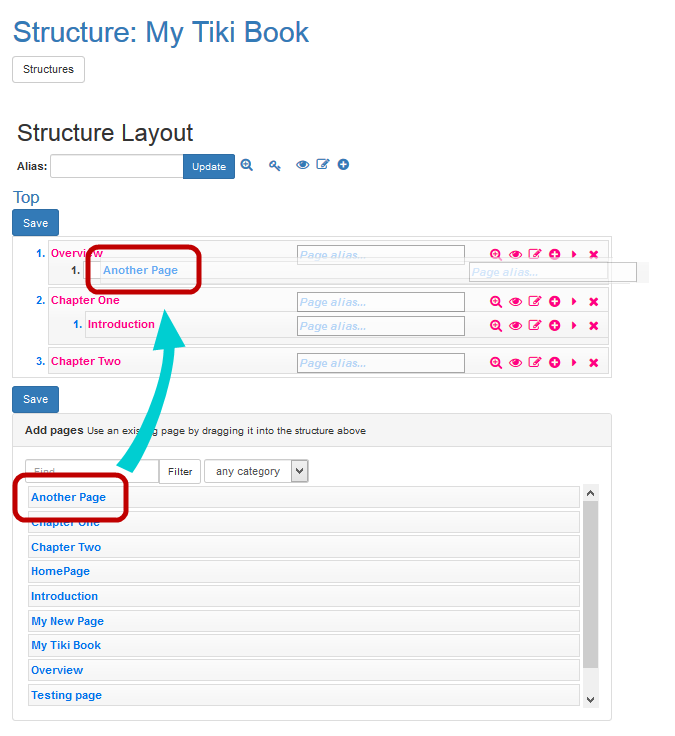Click the magnifier icon in Chapter One row
Viewport: 675px width, 736px height.
point(495,301)
